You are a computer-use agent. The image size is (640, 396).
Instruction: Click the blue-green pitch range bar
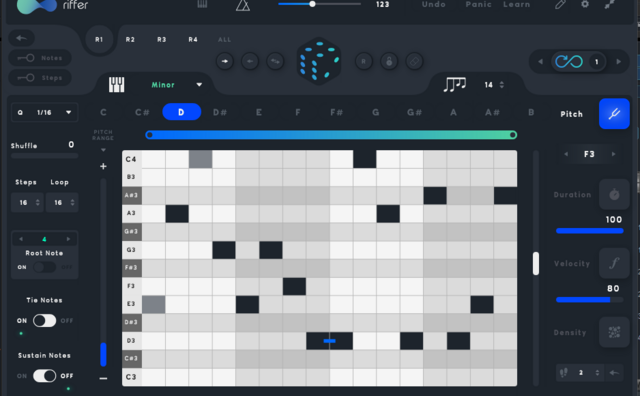(331, 135)
